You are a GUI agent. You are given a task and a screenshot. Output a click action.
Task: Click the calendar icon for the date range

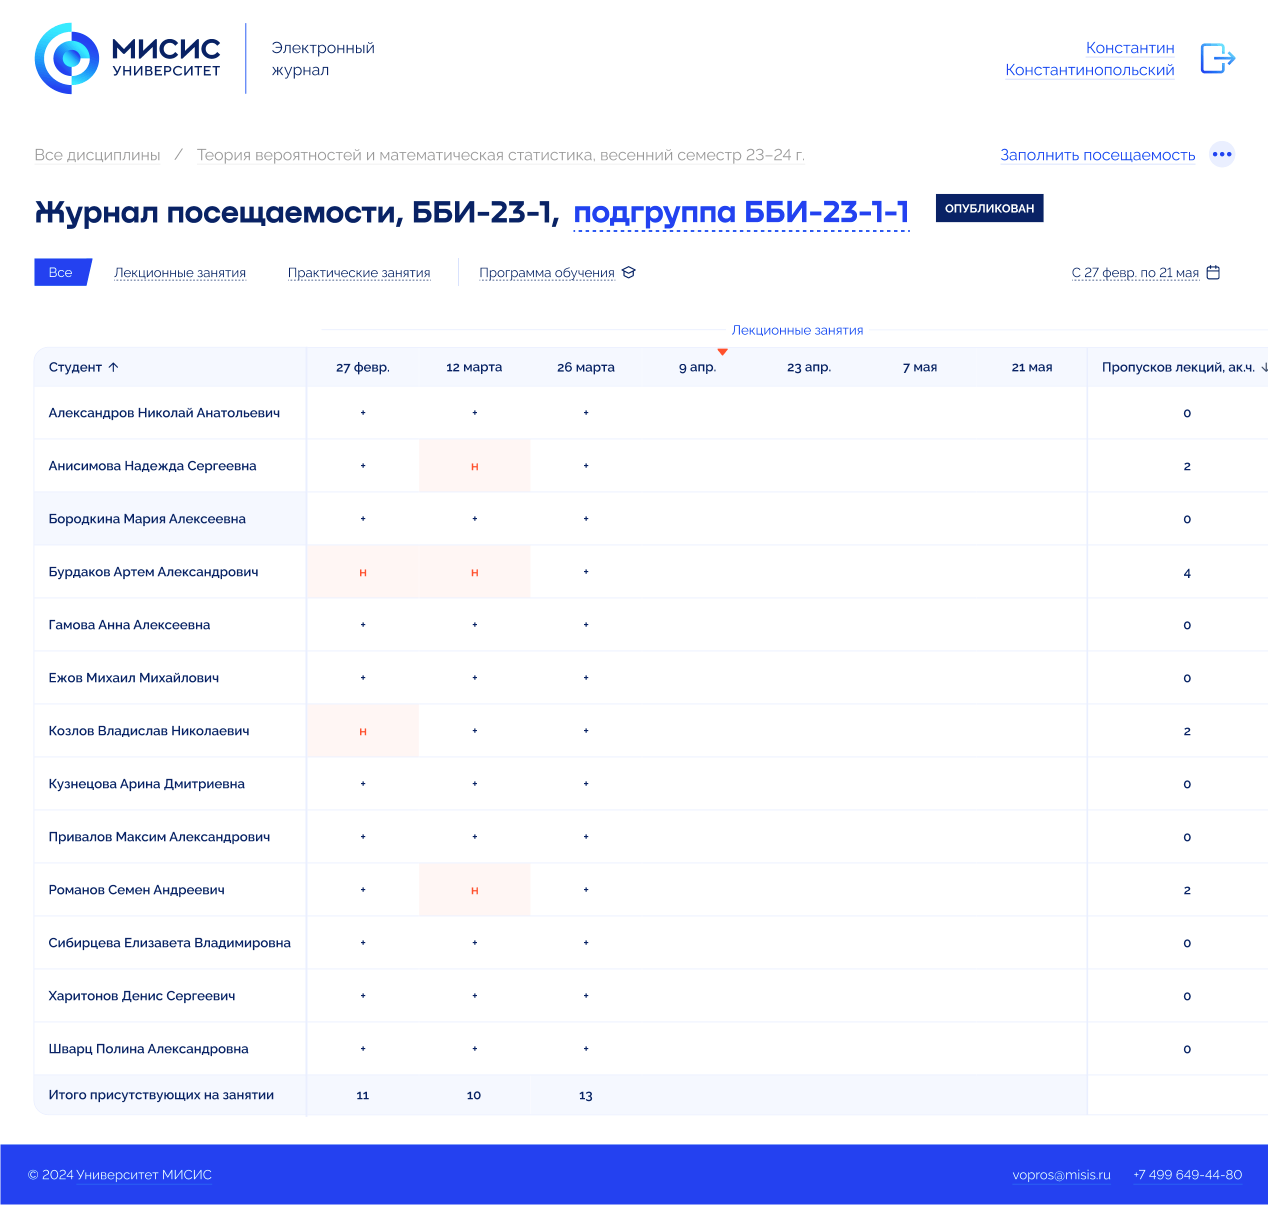1213,272
